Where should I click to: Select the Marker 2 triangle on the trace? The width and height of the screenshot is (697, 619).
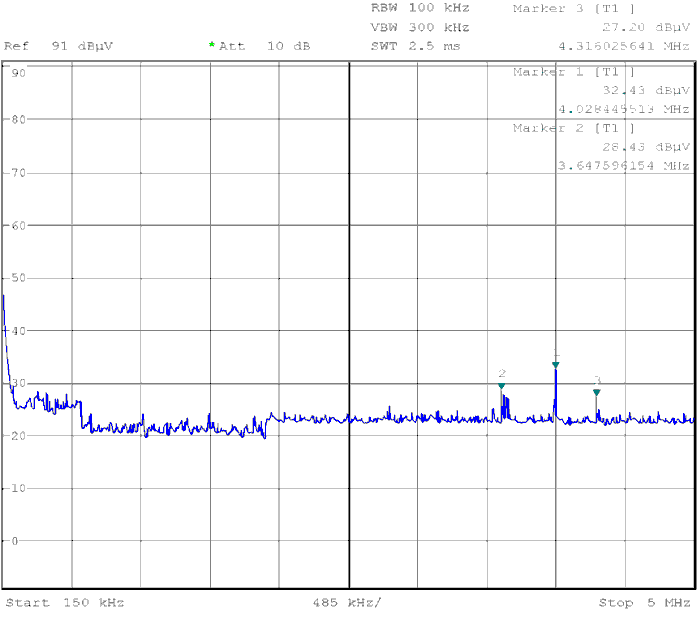502,385
